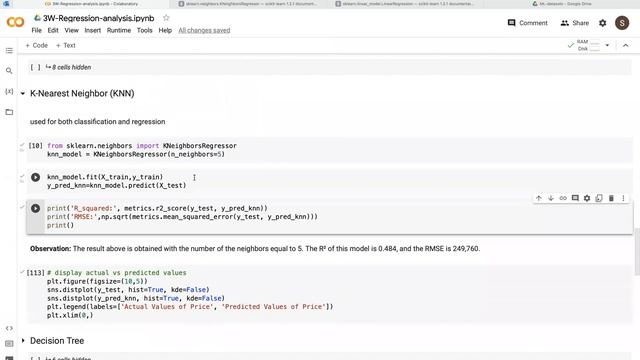The image size is (640, 360).
Task: Open the Runtime menu
Action: [119, 30]
